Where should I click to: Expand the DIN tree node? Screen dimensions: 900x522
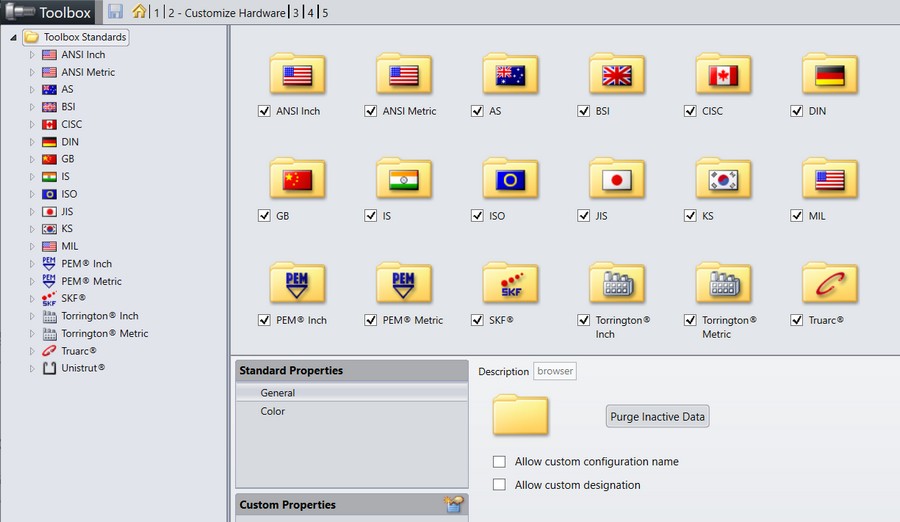[x=32, y=142]
